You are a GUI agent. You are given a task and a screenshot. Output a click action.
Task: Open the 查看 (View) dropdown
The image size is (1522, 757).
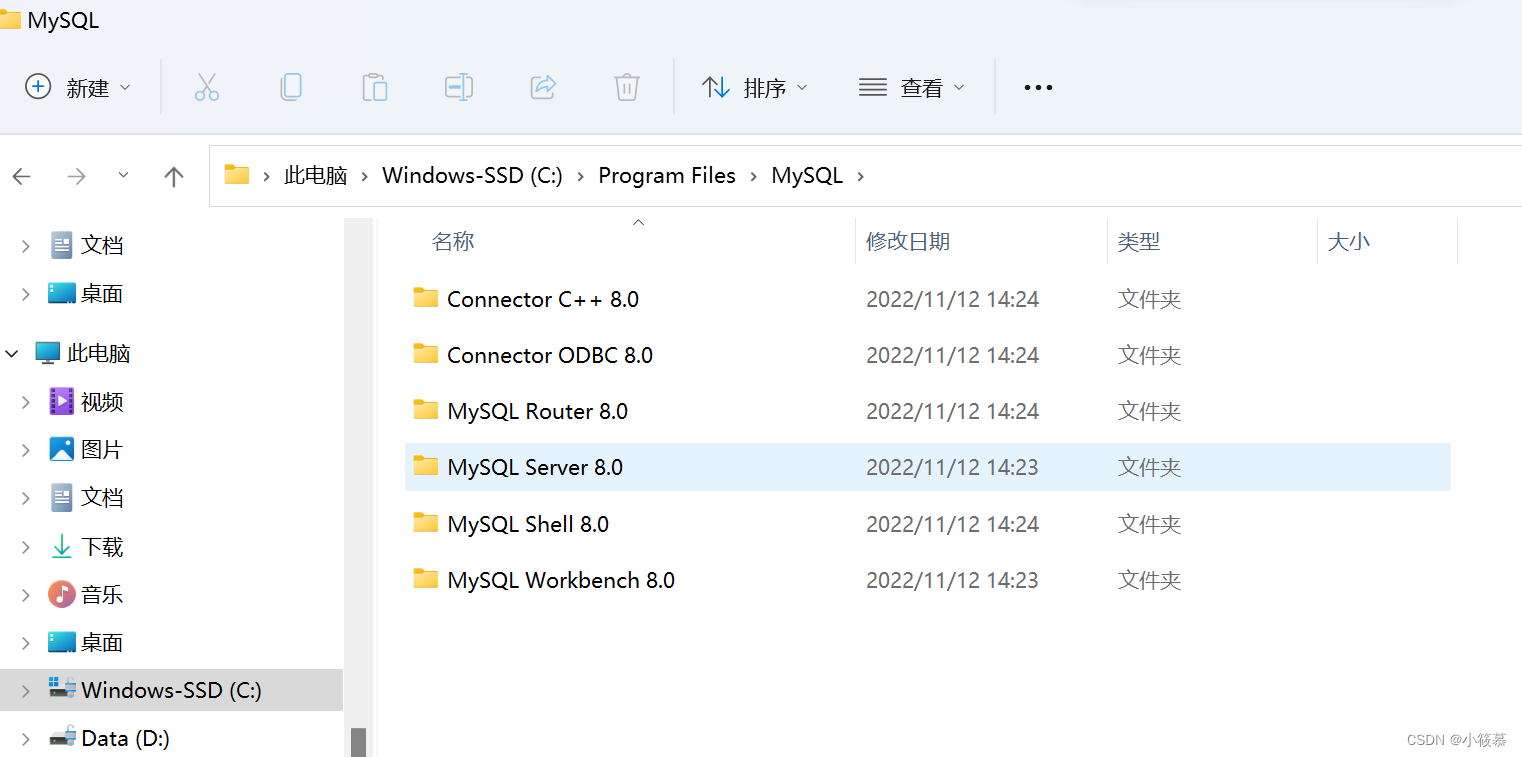(912, 87)
